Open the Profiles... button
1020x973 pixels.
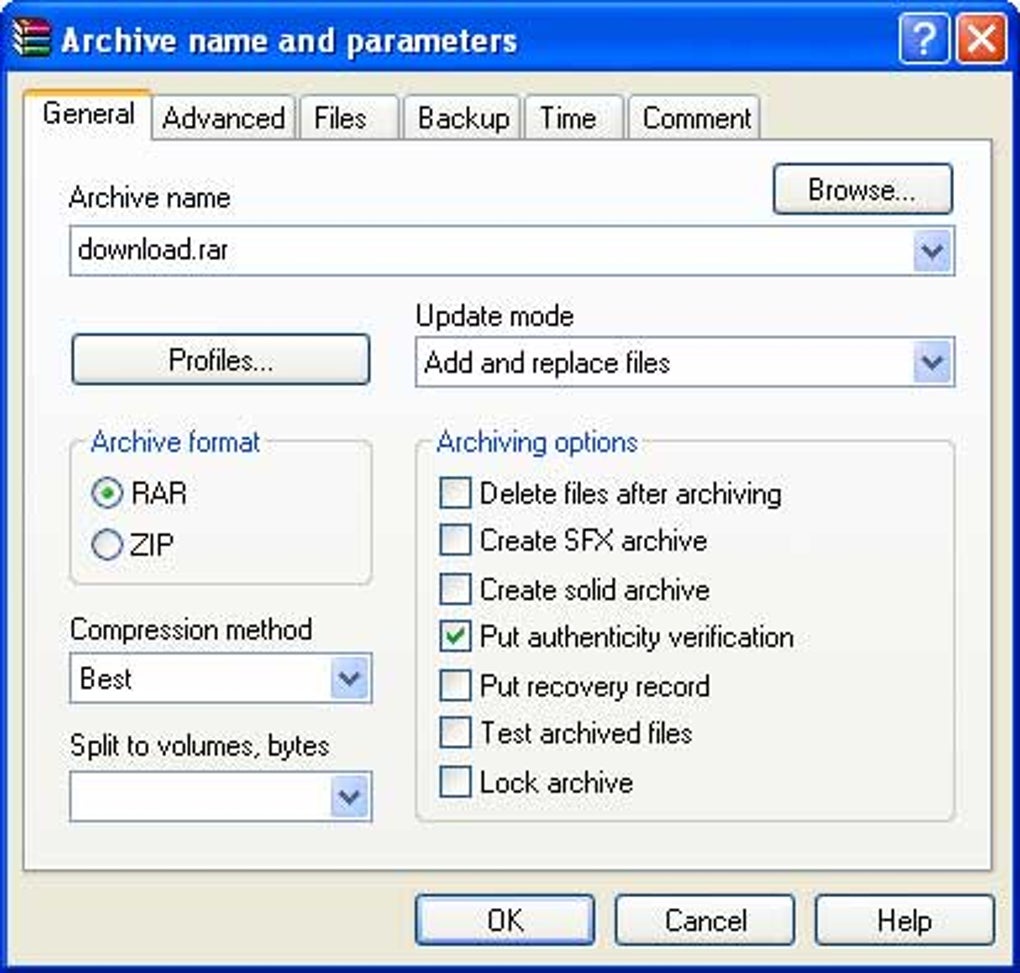221,360
